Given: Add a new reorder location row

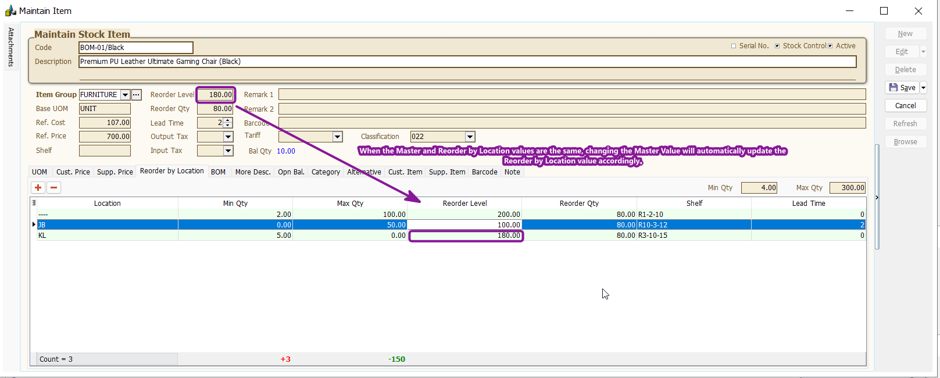Looking at the screenshot, I should point(38,188).
